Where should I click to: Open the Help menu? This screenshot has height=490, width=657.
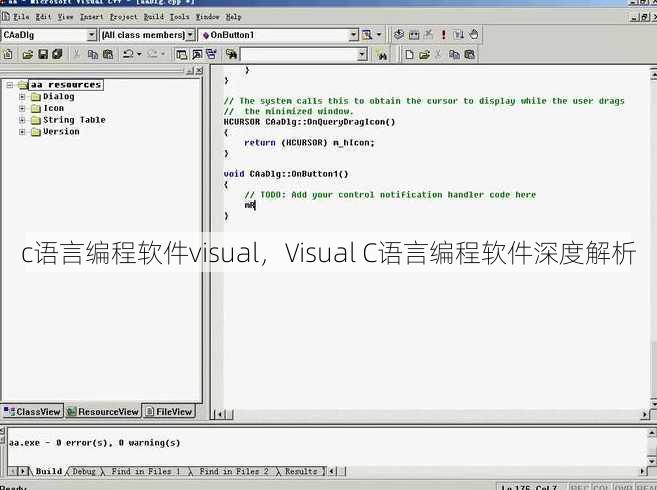click(x=234, y=17)
